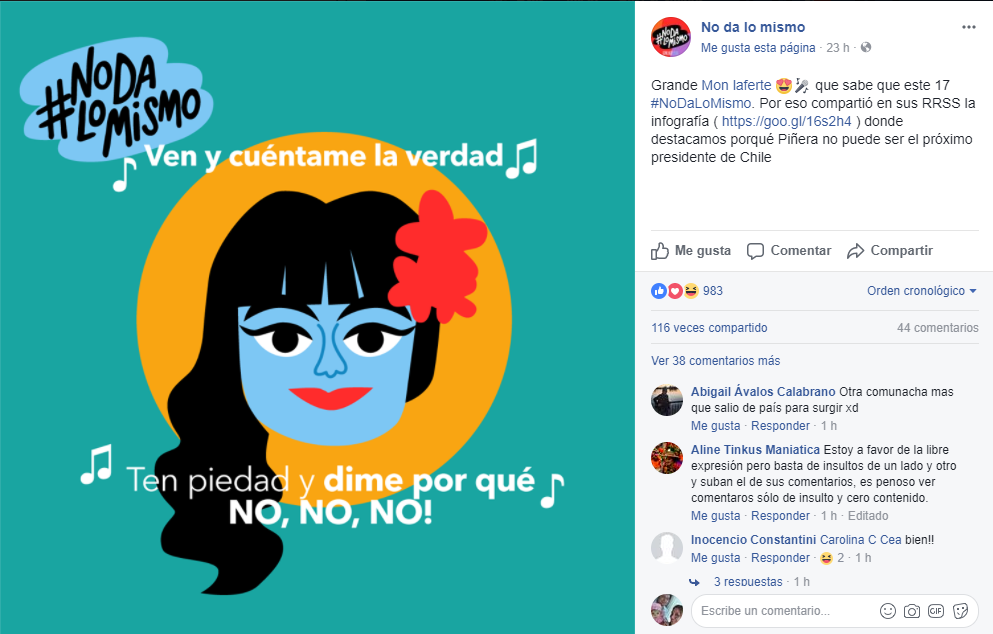Open the sticker picker icon
This screenshot has width=993, height=634.
960,611
